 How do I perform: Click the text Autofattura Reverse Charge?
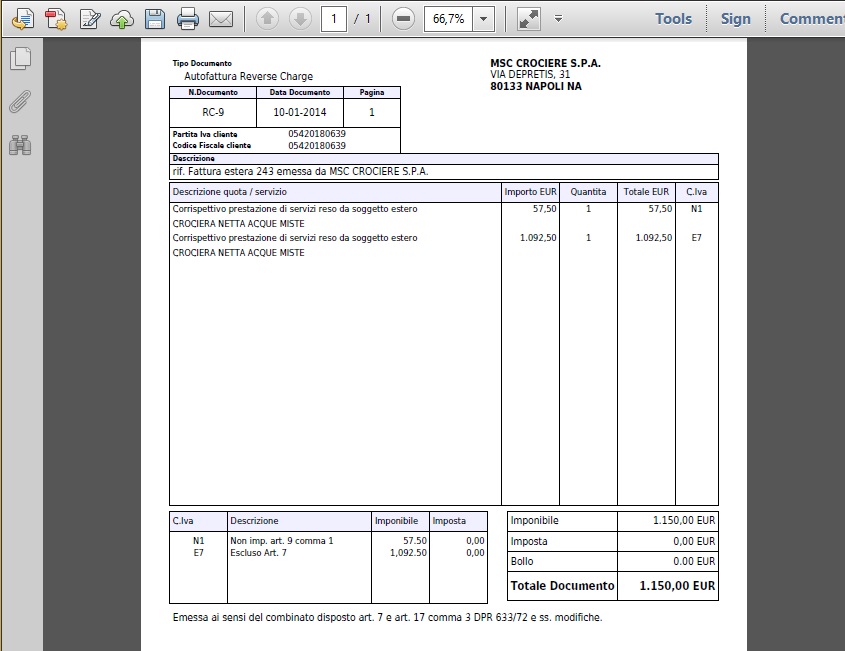[x=248, y=77]
